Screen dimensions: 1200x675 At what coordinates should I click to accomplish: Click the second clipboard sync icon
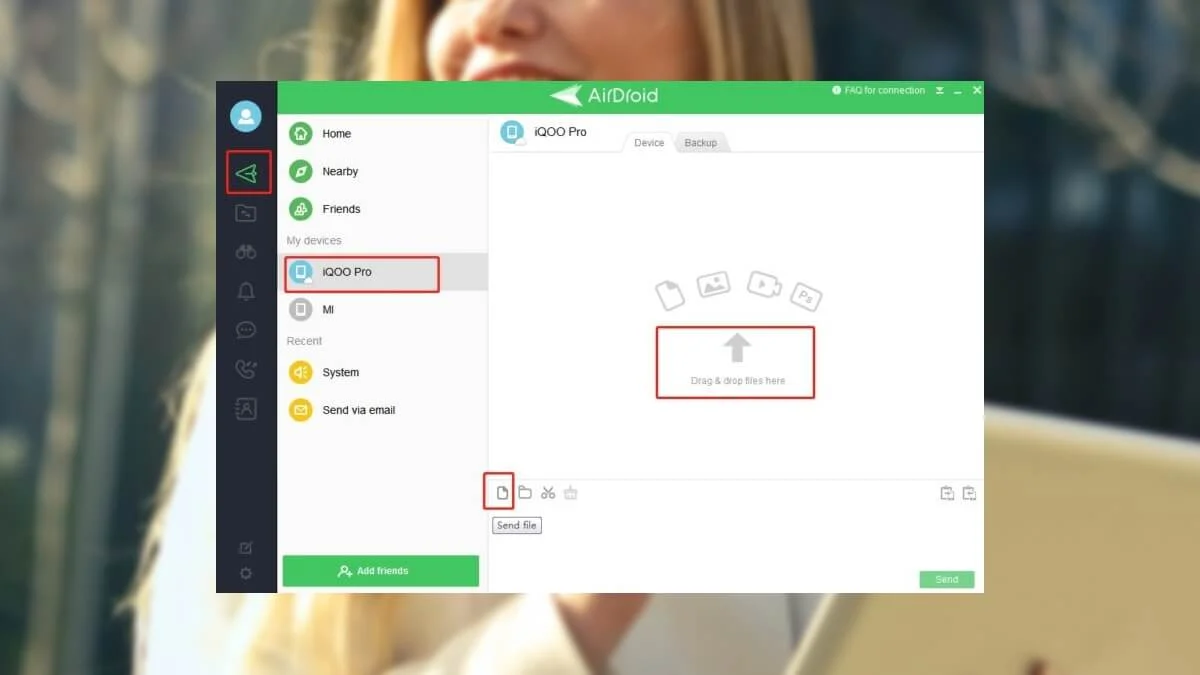pyautogui.click(x=969, y=493)
